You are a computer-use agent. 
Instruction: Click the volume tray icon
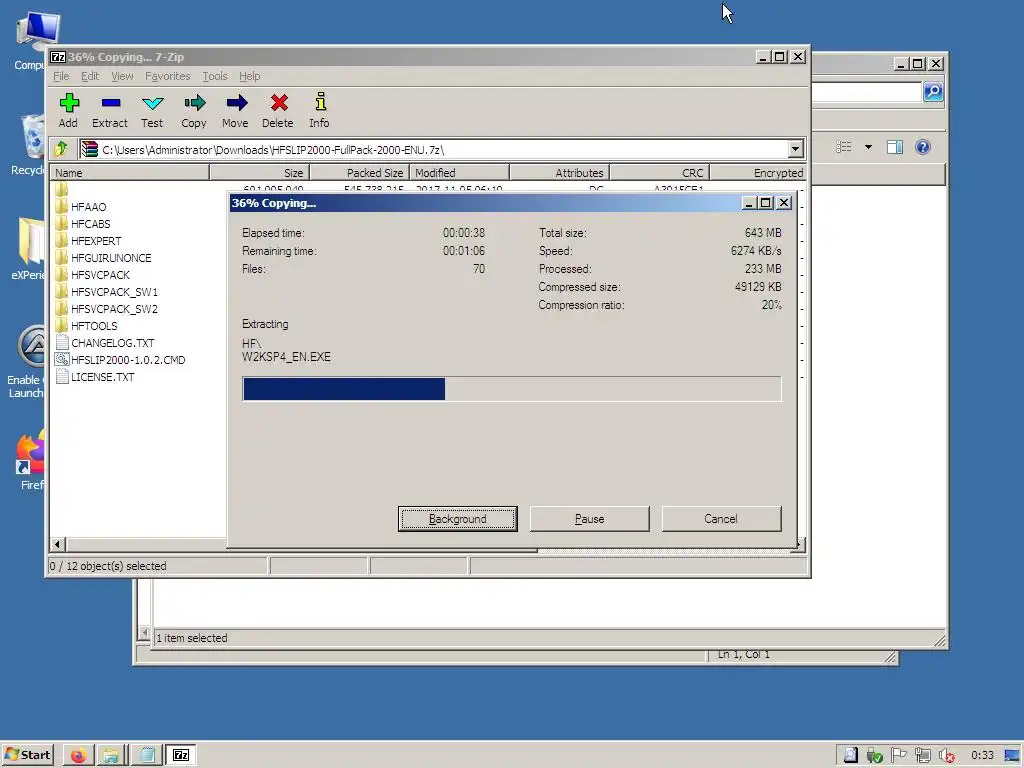click(946, 756)
